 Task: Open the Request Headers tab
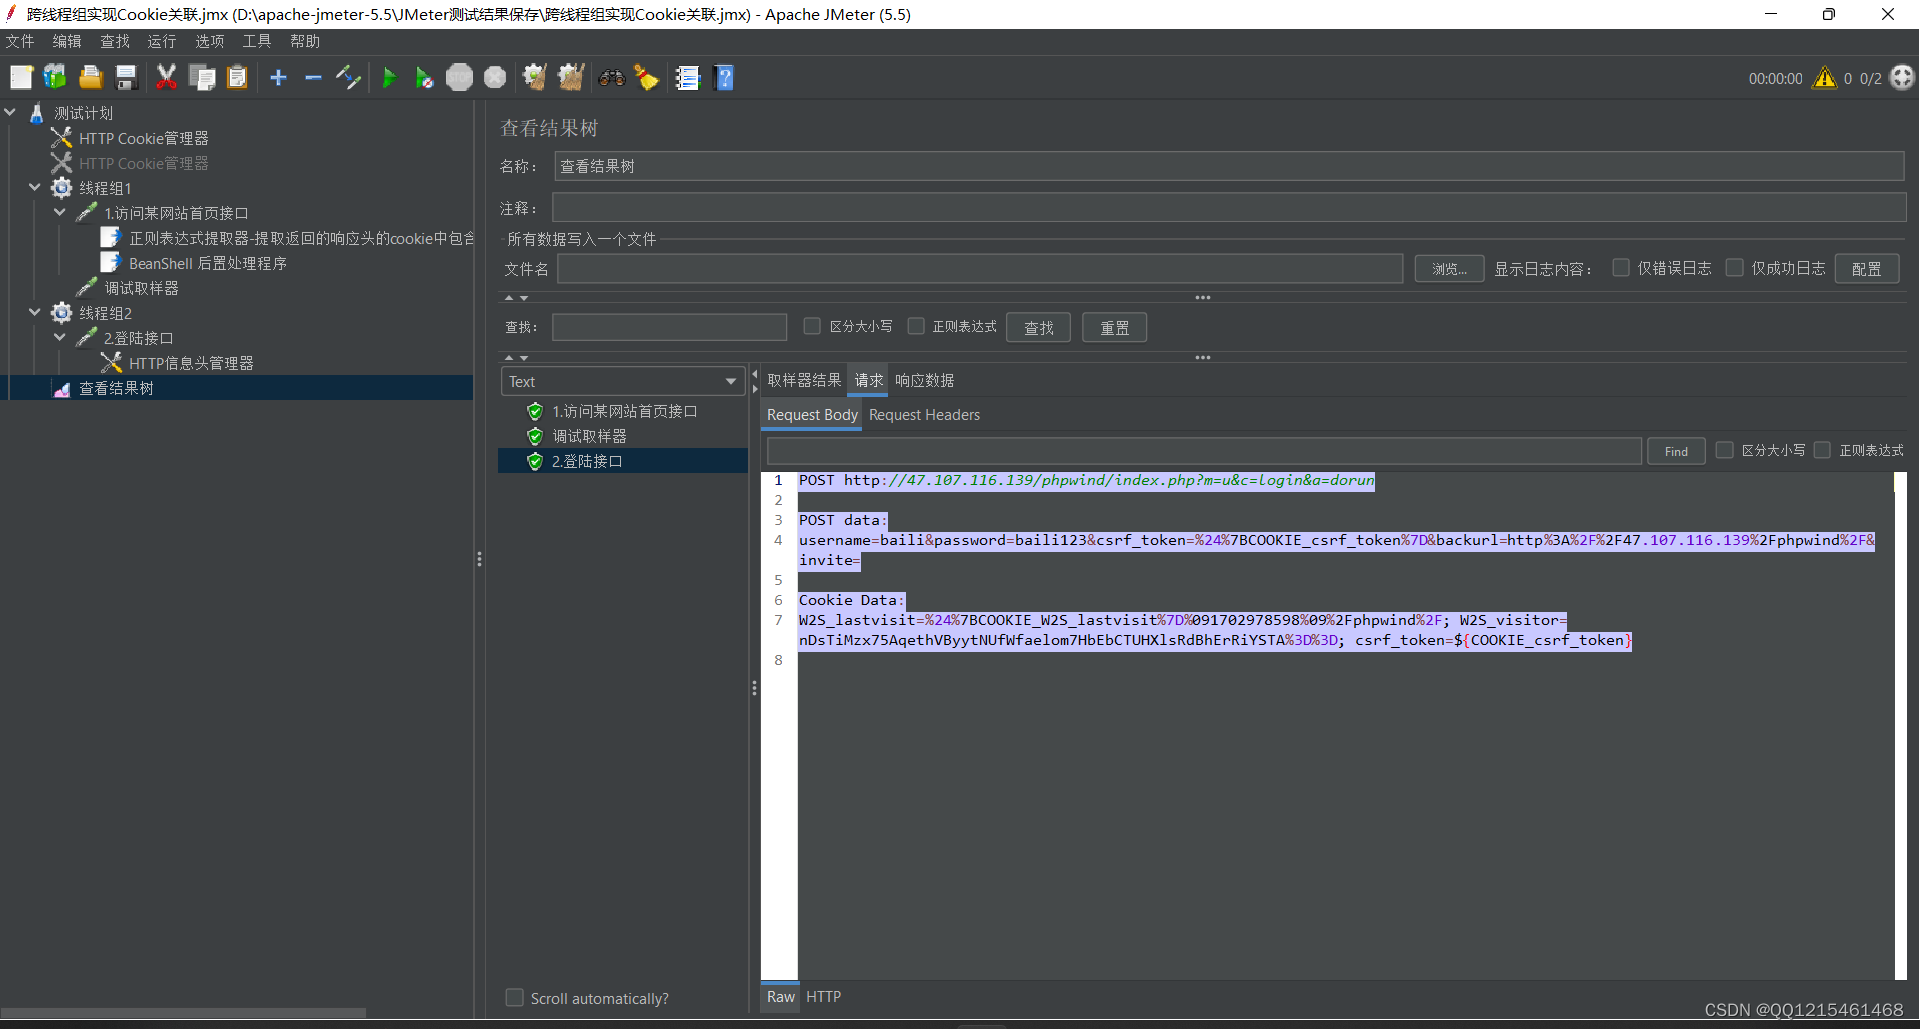(924, 414)
